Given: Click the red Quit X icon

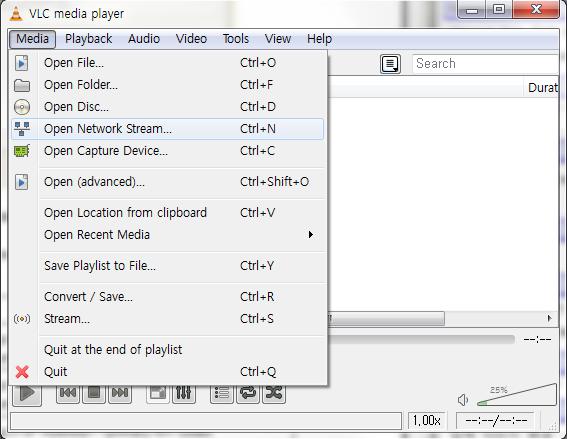Looking at the screenshot, I should coord(22,372).
